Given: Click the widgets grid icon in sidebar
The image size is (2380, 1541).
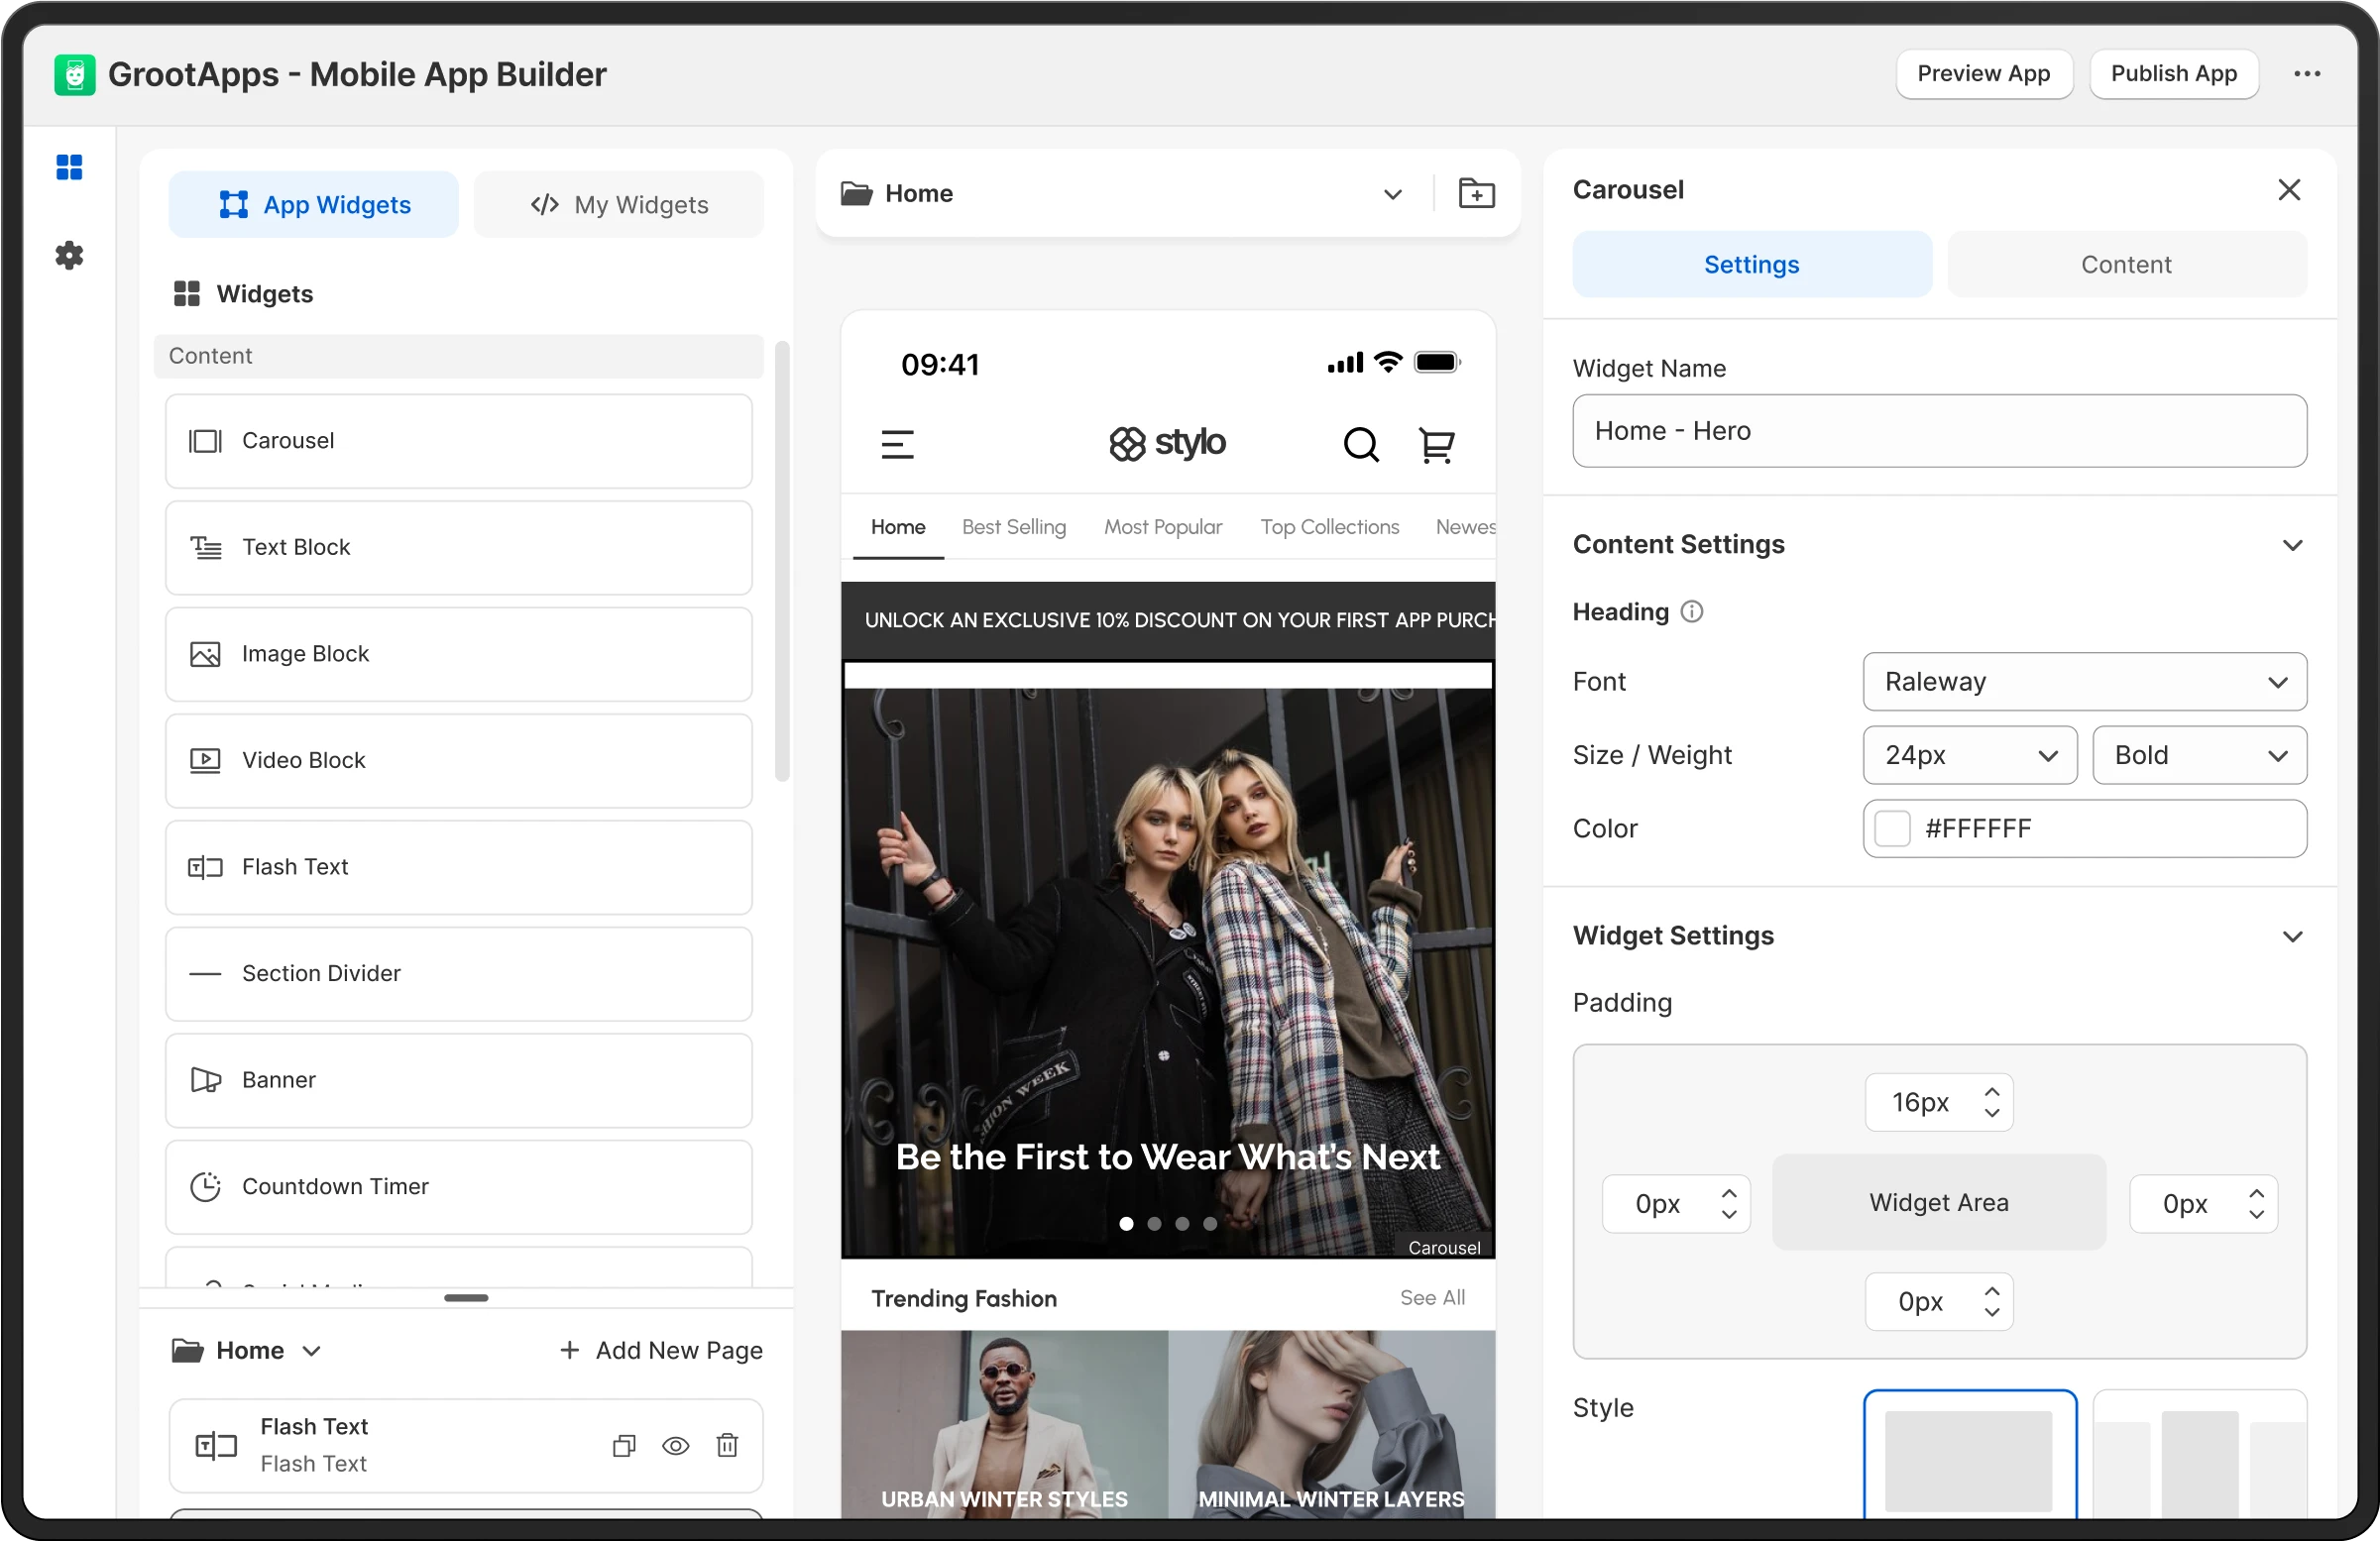Looking at the screenshot, I should pyautogui.click(x=69, y=167).
